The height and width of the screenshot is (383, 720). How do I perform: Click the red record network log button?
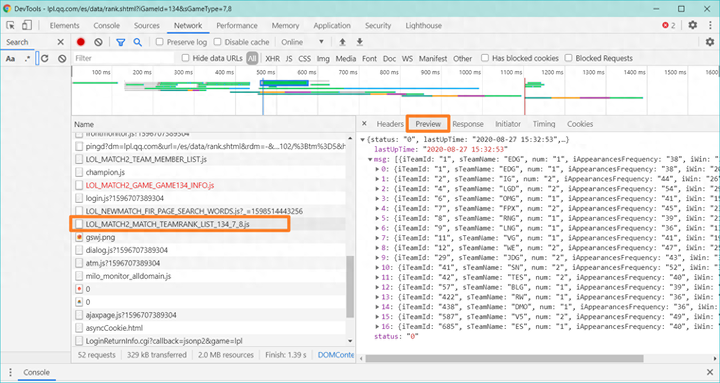point(81,42)
